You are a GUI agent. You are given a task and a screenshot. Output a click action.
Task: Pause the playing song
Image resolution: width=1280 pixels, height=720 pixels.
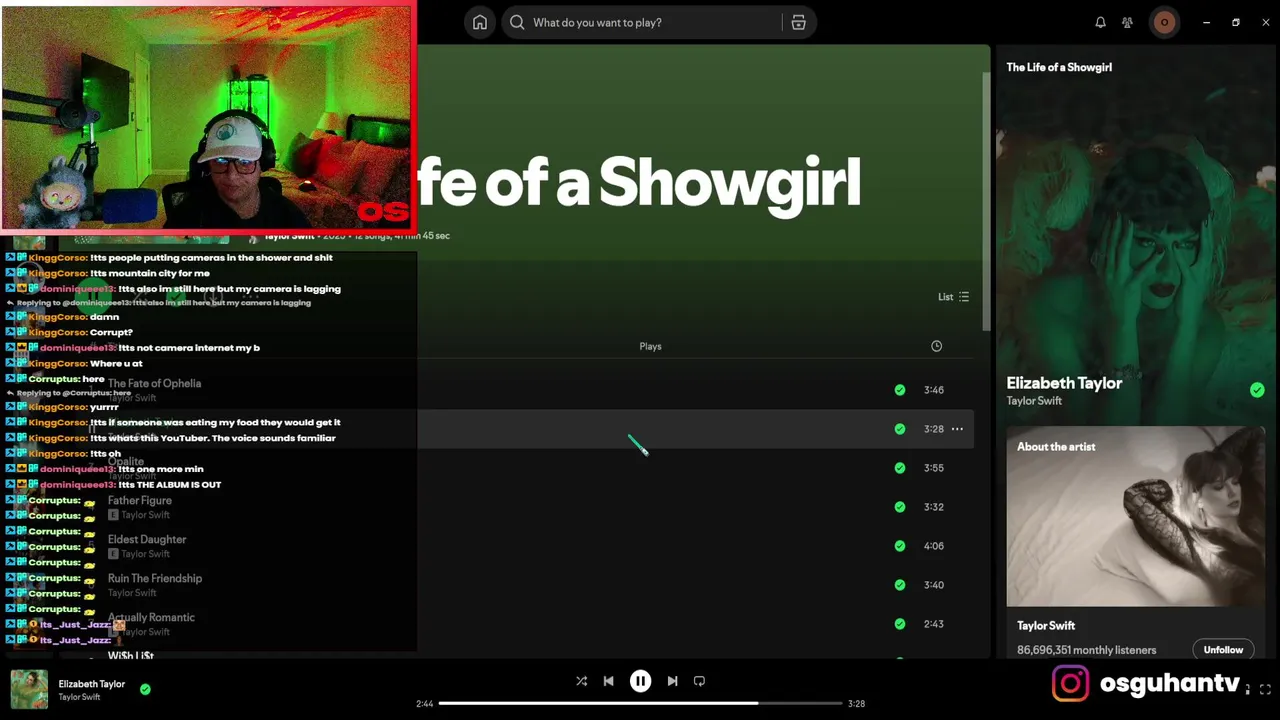pos(640,681)
